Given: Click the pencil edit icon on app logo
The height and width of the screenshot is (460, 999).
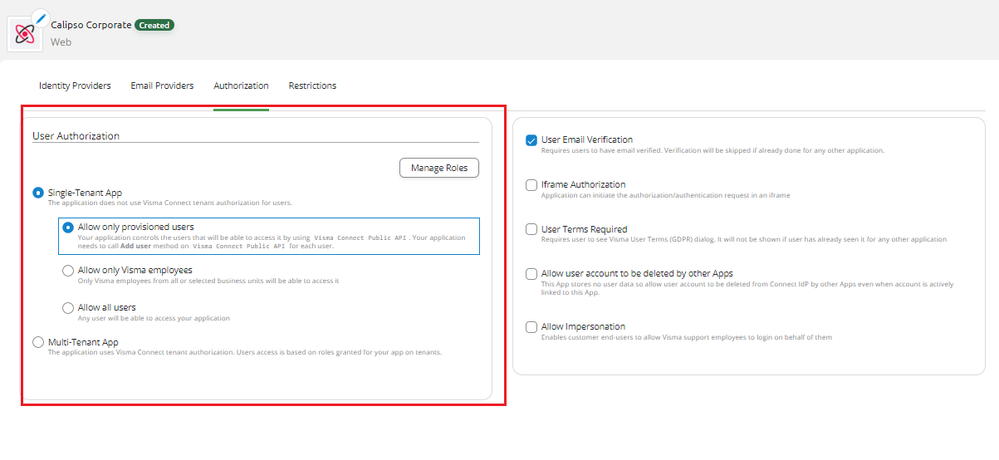Looking at the screenshot, I should pos(40,18).
